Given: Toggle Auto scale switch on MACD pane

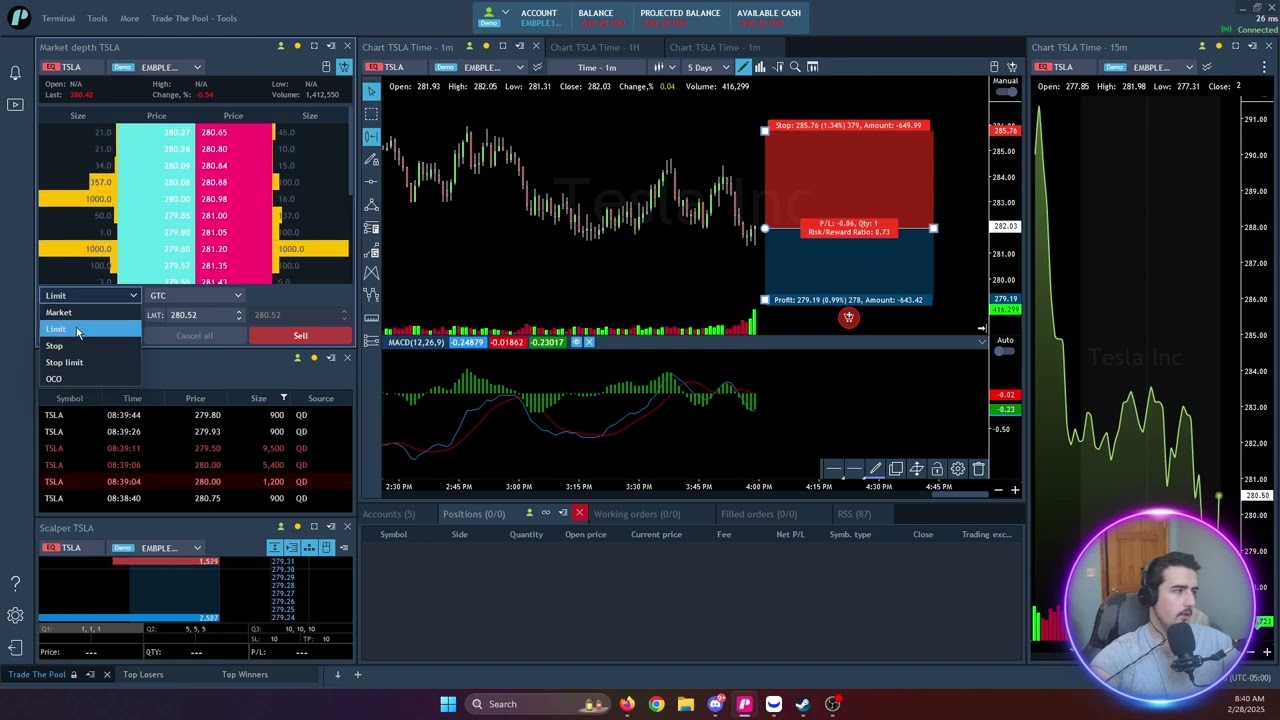Looking at the screenshot, I should point(1005,352).
